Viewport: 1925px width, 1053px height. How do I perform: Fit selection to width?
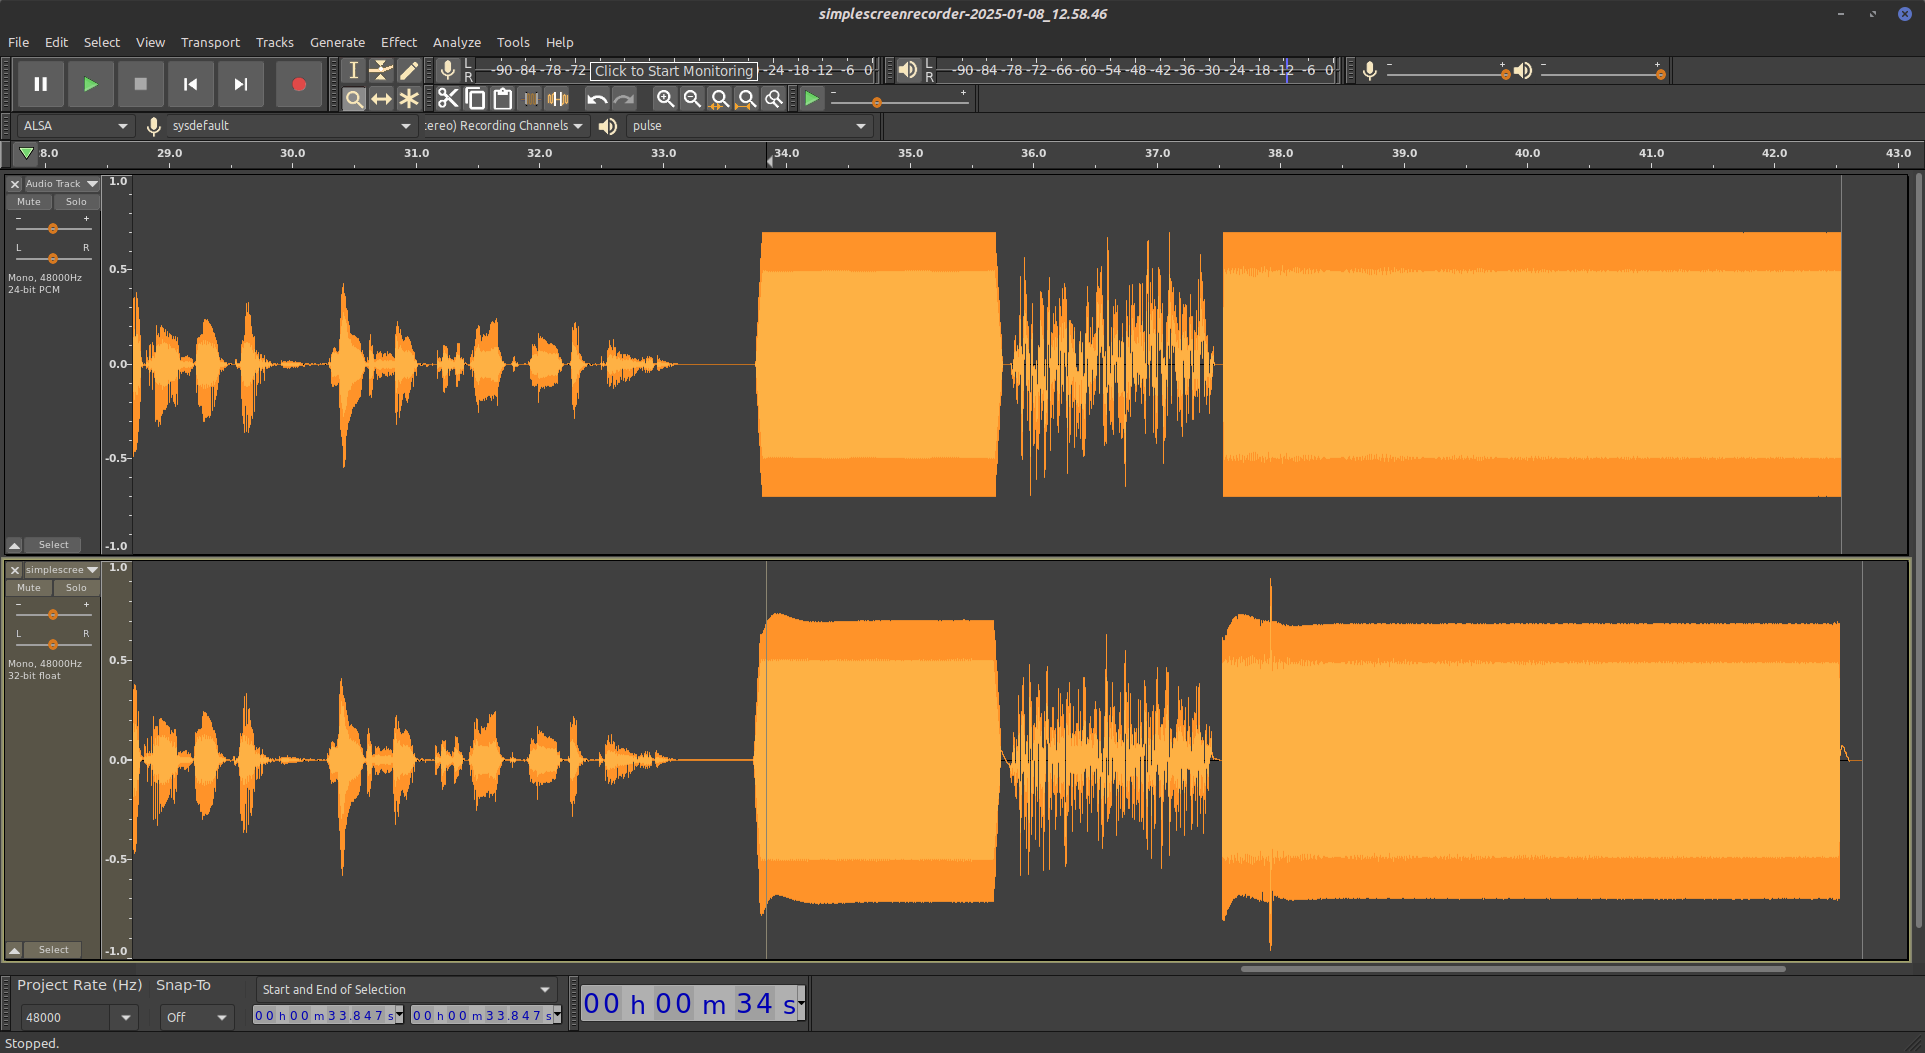tap(719, 98)
